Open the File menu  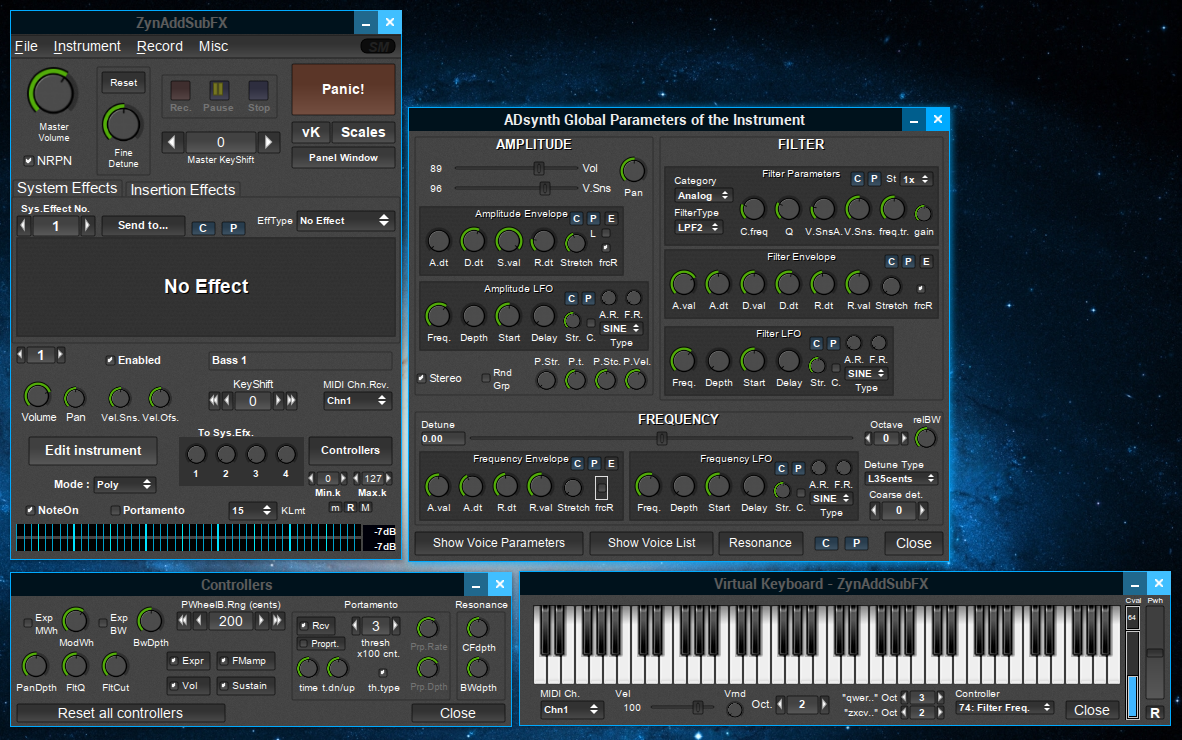click(26, 46)
